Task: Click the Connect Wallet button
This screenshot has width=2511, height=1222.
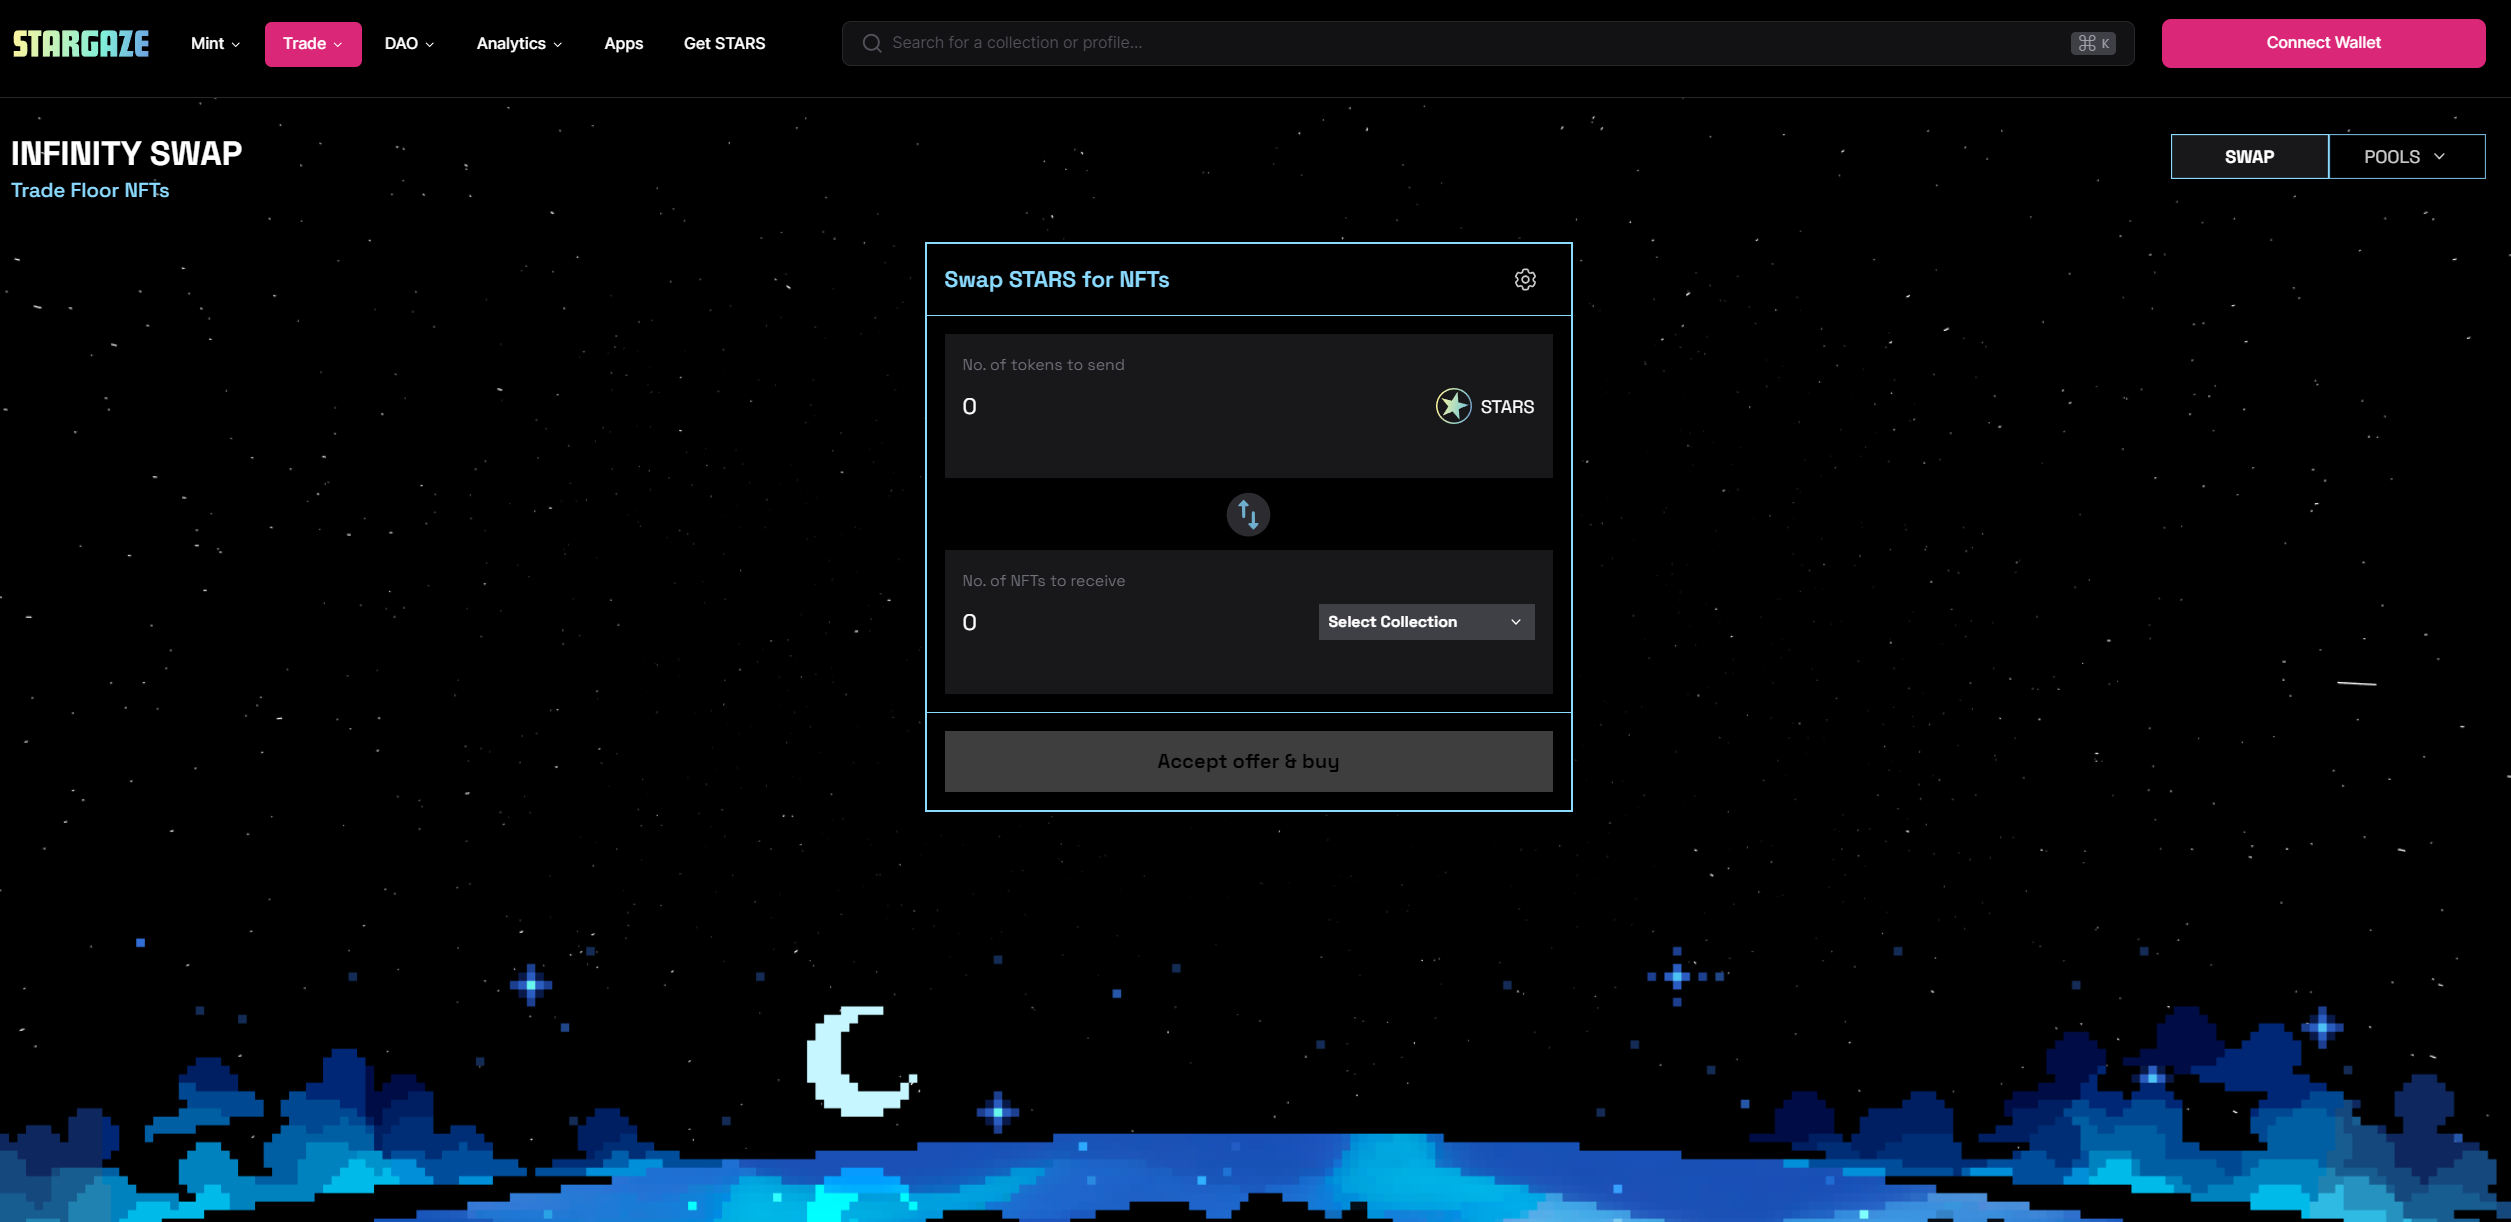Action: [x=2323, y=43]
